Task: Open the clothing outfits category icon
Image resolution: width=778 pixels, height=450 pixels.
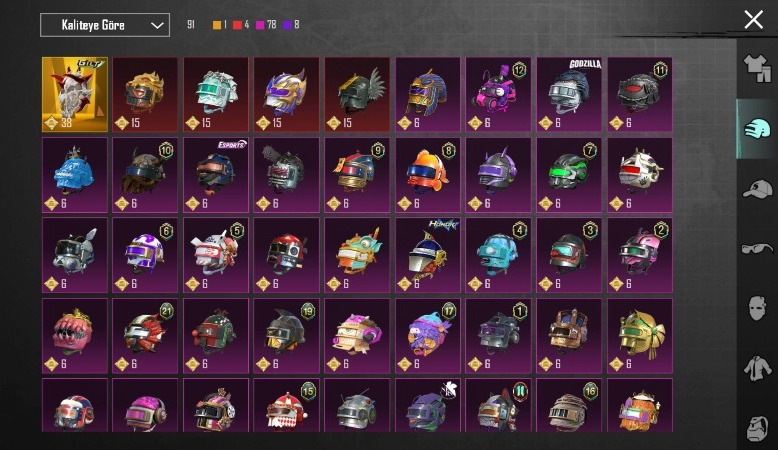Action: pyautogui.click(x=757, y=68)
